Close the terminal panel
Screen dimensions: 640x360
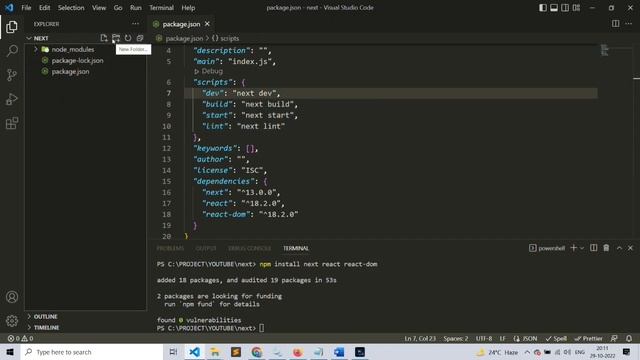630,248
